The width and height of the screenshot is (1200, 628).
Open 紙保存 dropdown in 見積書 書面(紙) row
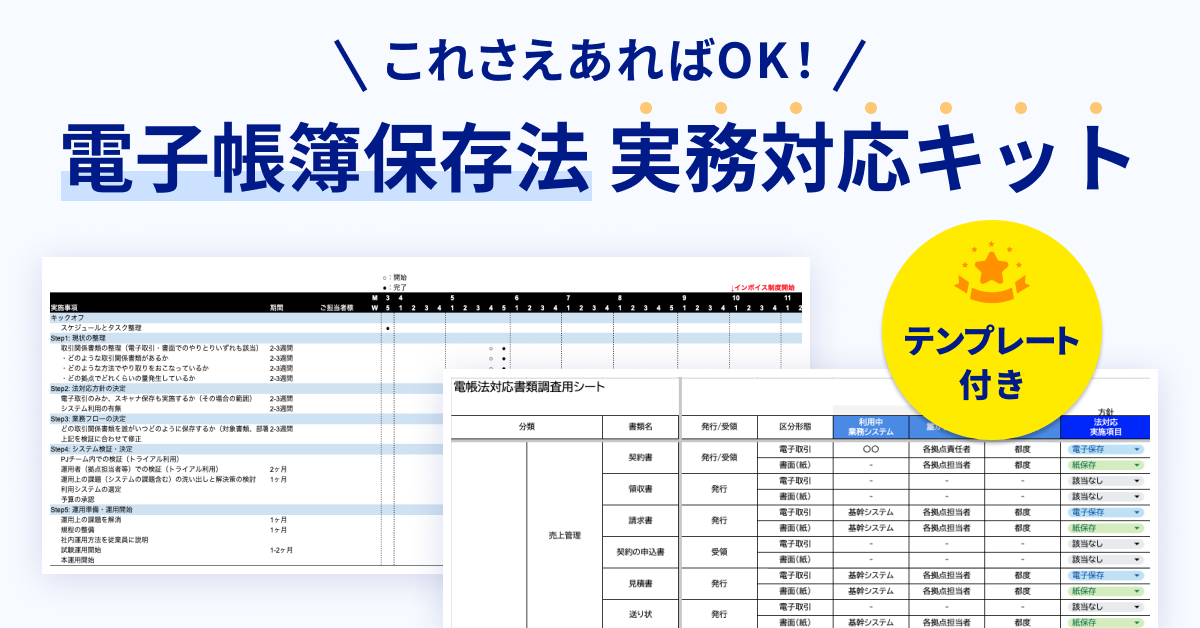1104,591
